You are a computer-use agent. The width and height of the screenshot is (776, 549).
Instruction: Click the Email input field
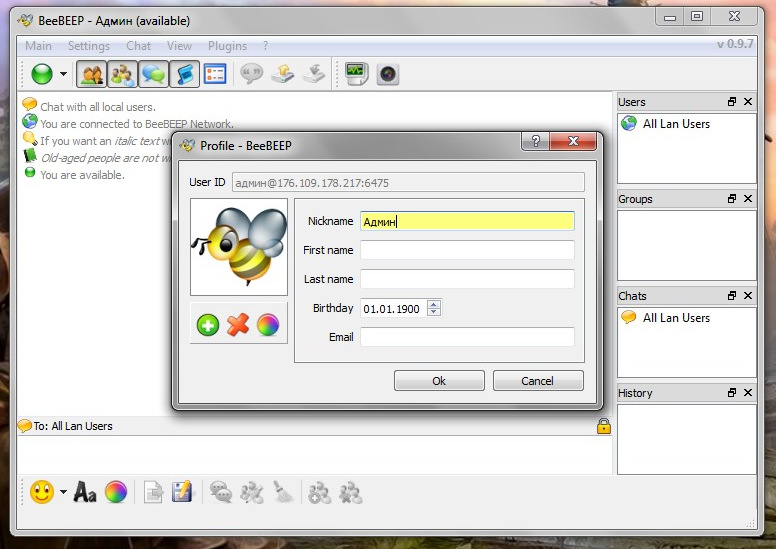467,337
